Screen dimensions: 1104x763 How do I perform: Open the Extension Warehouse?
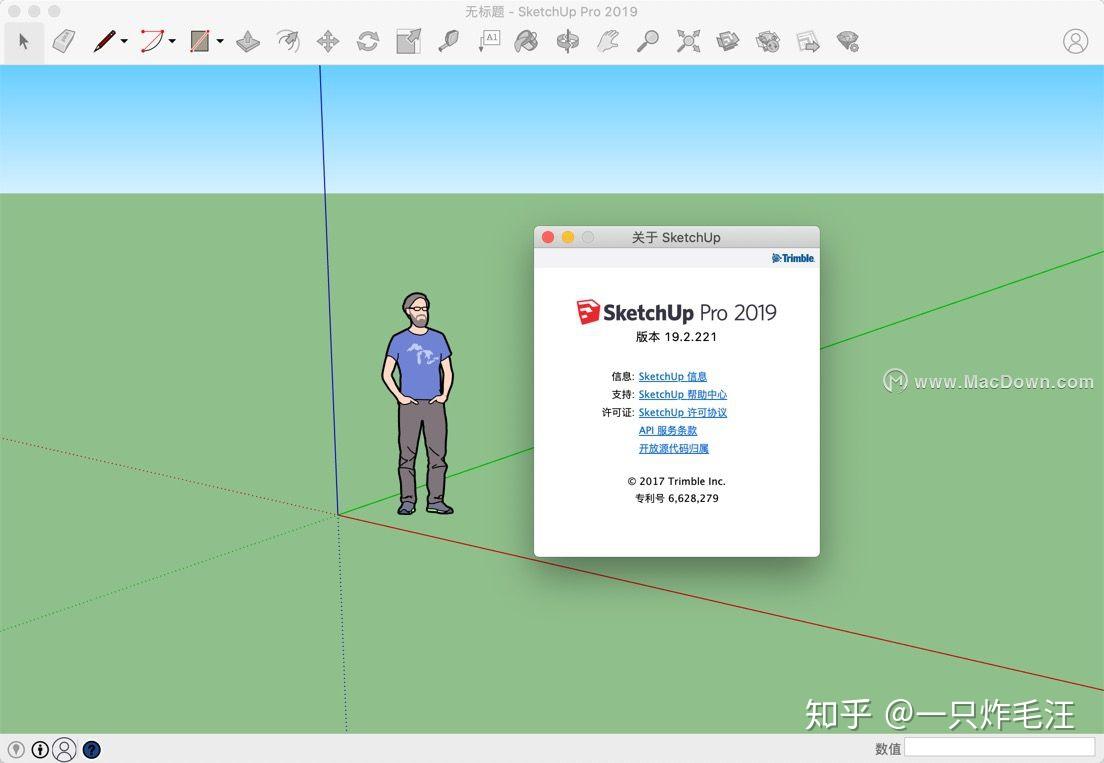767,42
